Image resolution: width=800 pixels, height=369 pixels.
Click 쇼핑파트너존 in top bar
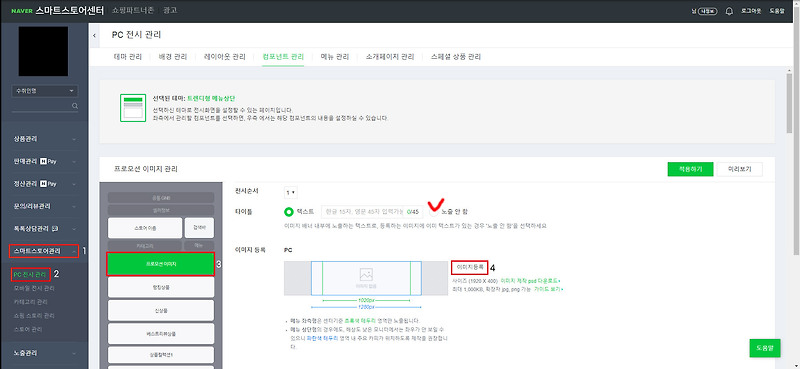134,10
